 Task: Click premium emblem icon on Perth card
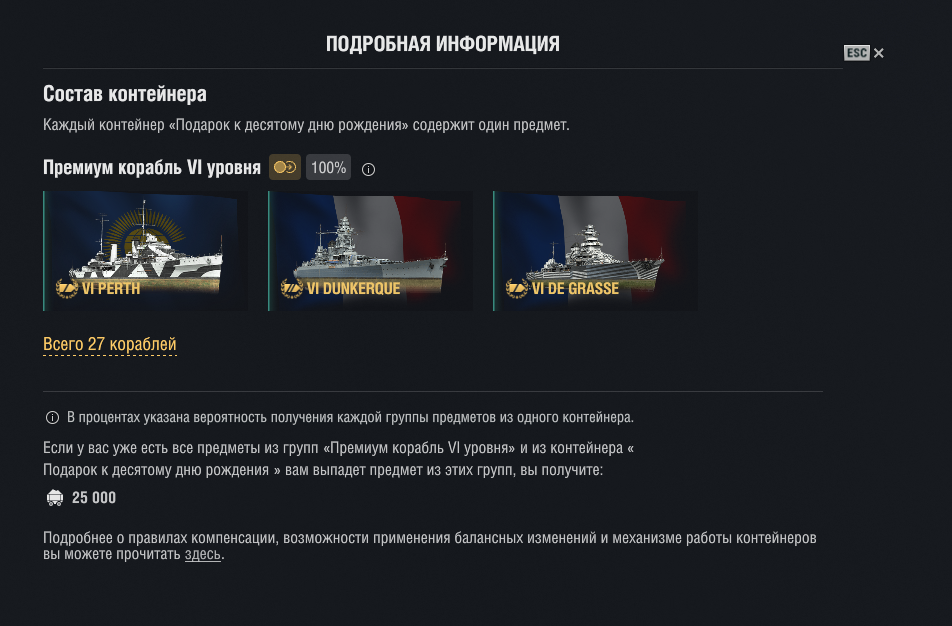(x=67, y=288)
